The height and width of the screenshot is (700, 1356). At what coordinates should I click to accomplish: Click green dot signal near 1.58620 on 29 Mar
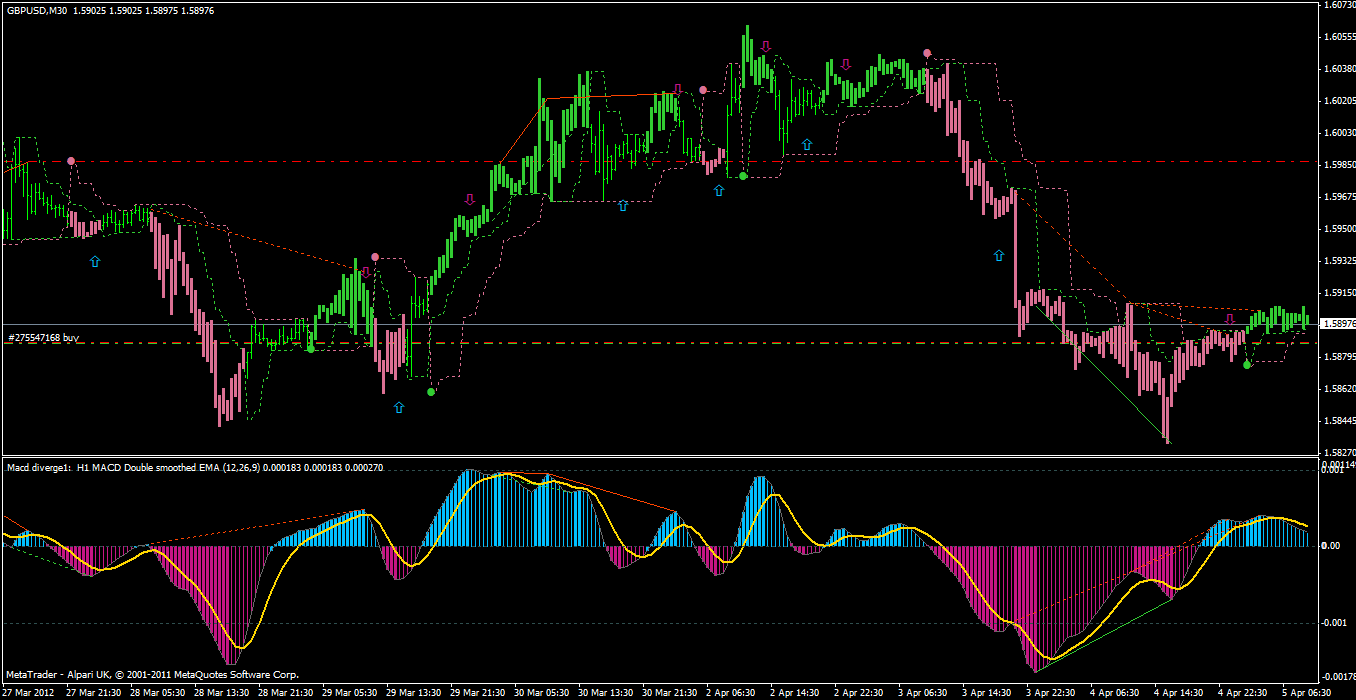pos(431,392)
